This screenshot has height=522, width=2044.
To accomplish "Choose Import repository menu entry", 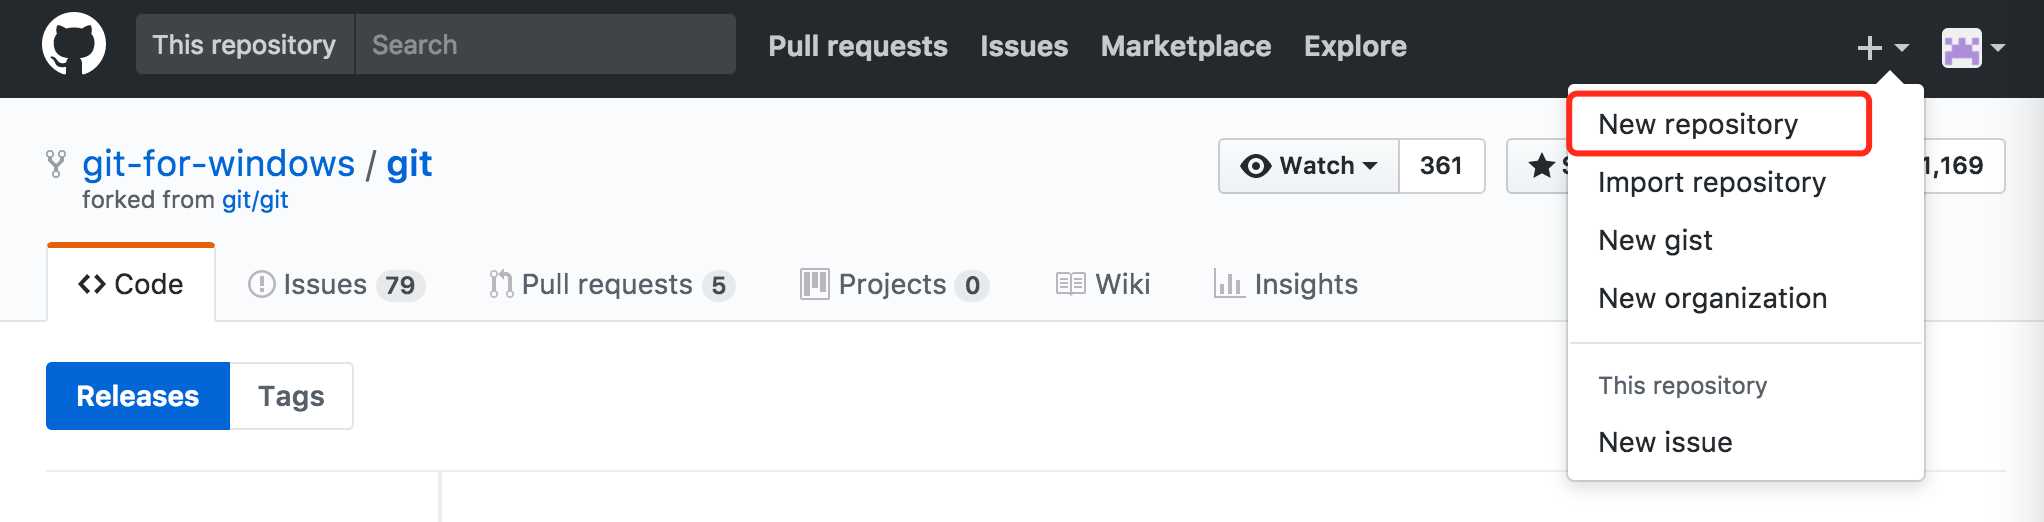I will (1711, 182).
